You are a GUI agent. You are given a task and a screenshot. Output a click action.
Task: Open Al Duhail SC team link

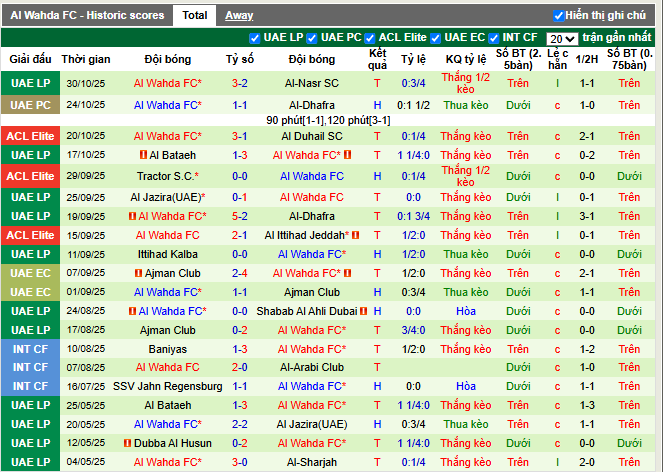point(312,136)
